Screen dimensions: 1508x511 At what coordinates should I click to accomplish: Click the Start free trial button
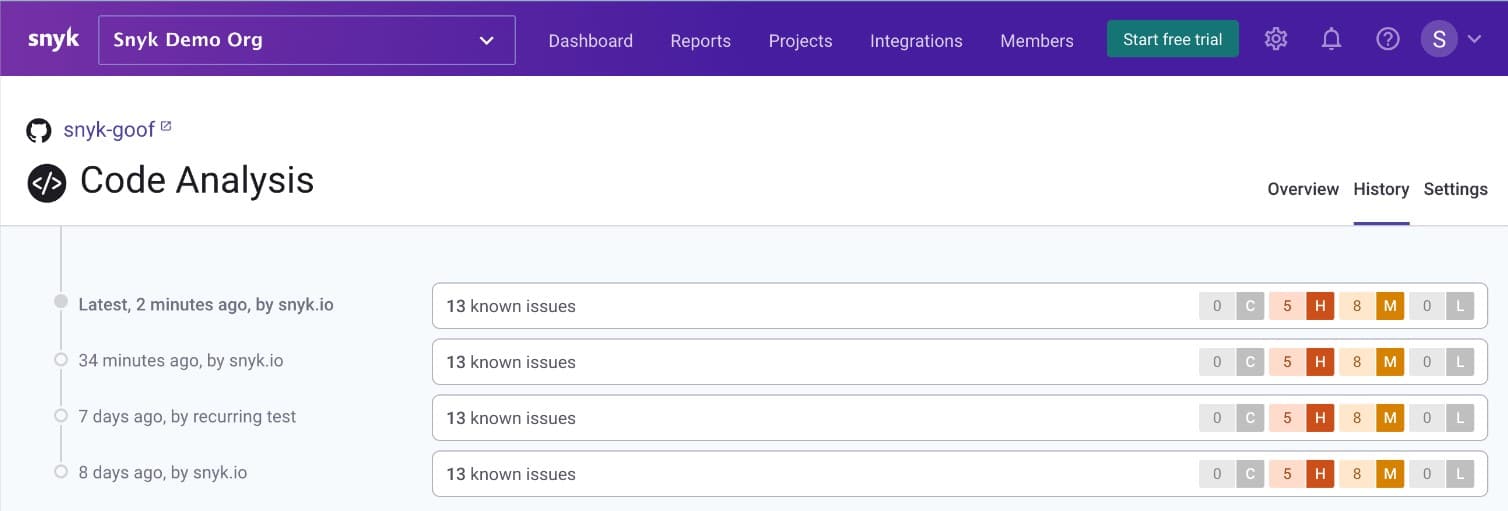[x=1173, y=39]
